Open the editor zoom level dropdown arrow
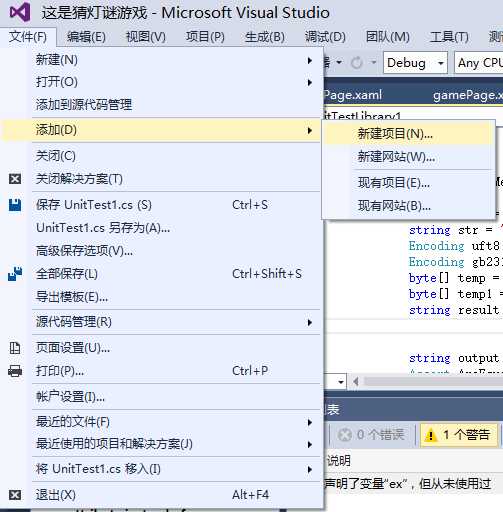 point(341,381)
